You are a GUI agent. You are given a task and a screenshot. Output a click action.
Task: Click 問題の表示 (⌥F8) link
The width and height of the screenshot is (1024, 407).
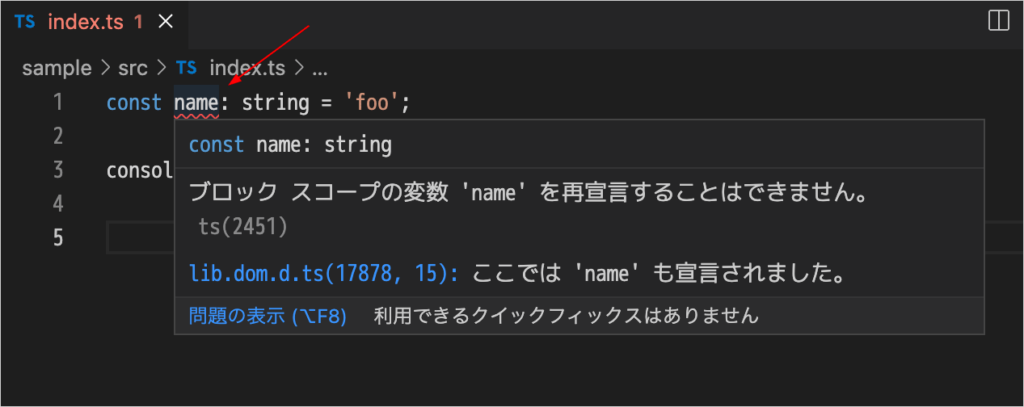pos(268,316)
